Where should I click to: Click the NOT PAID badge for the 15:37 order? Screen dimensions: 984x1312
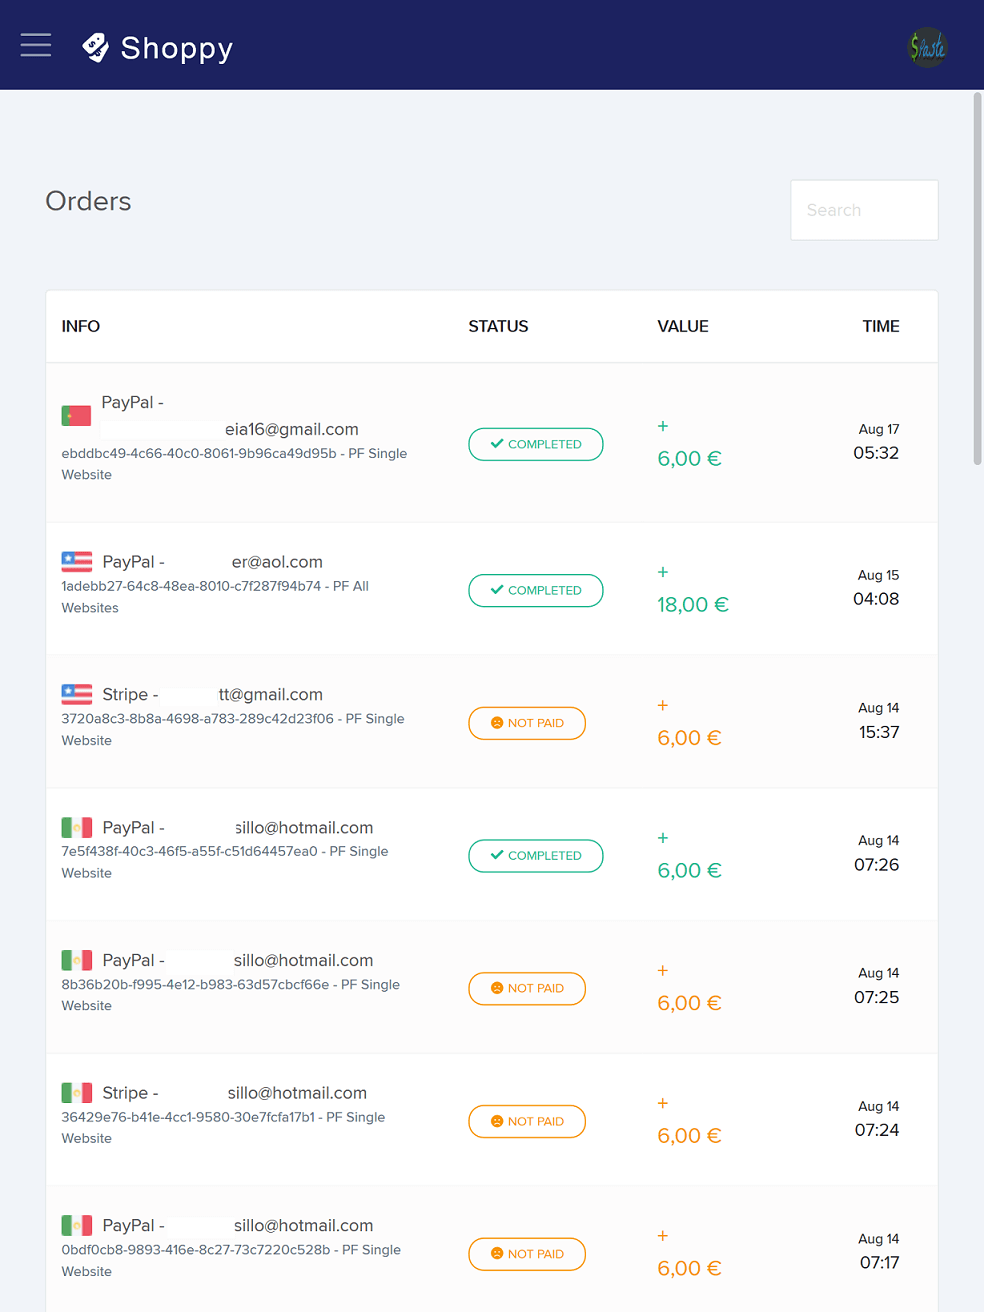coord(527,723)
